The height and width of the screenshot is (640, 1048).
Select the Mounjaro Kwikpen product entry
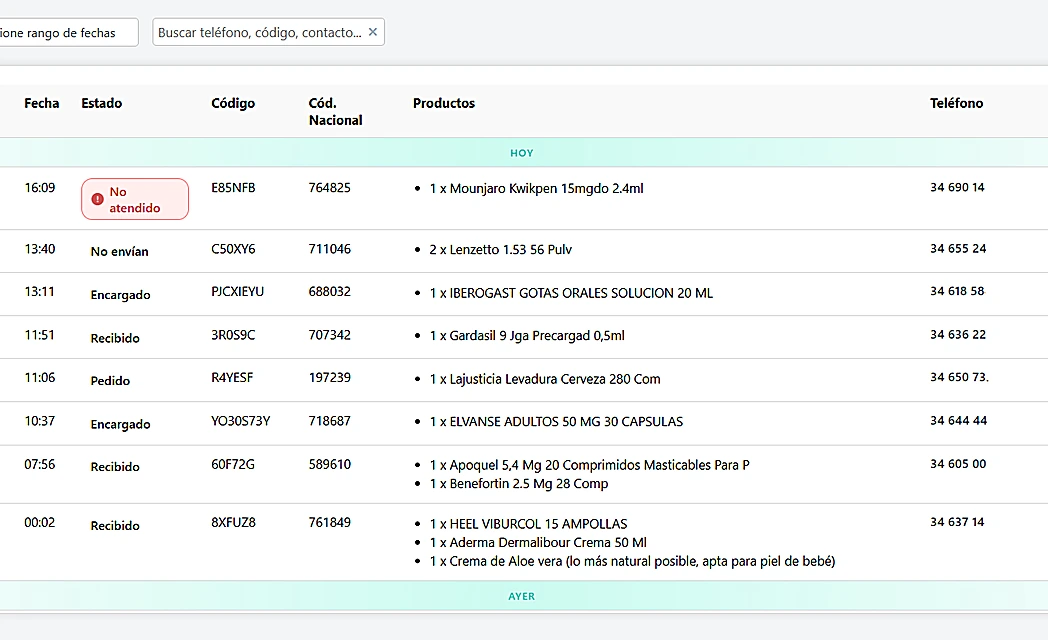(536, 188)
